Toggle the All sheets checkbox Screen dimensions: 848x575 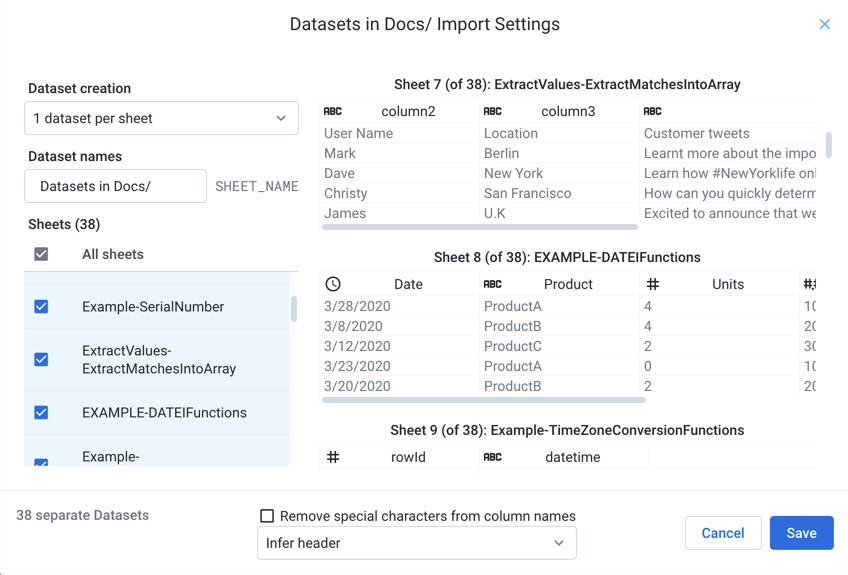(41, 255)
